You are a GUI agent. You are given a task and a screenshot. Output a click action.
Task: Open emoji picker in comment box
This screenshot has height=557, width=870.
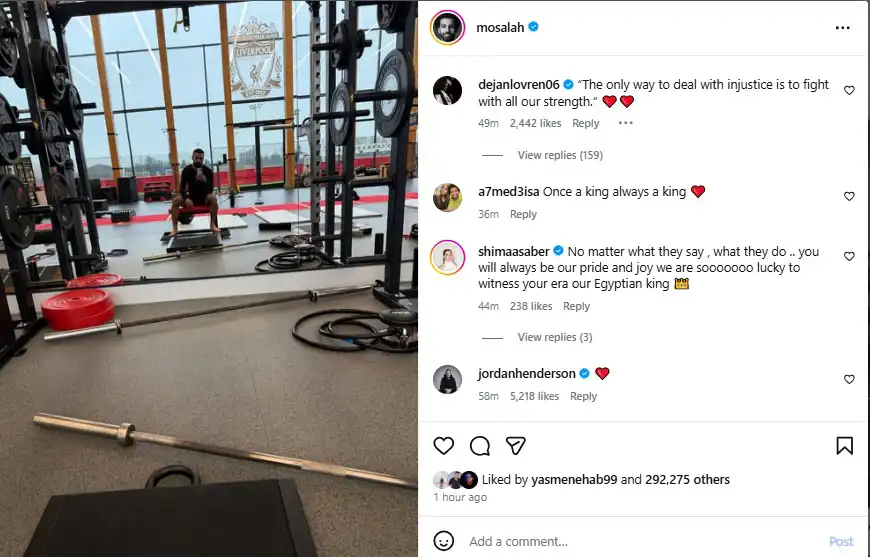443,541
